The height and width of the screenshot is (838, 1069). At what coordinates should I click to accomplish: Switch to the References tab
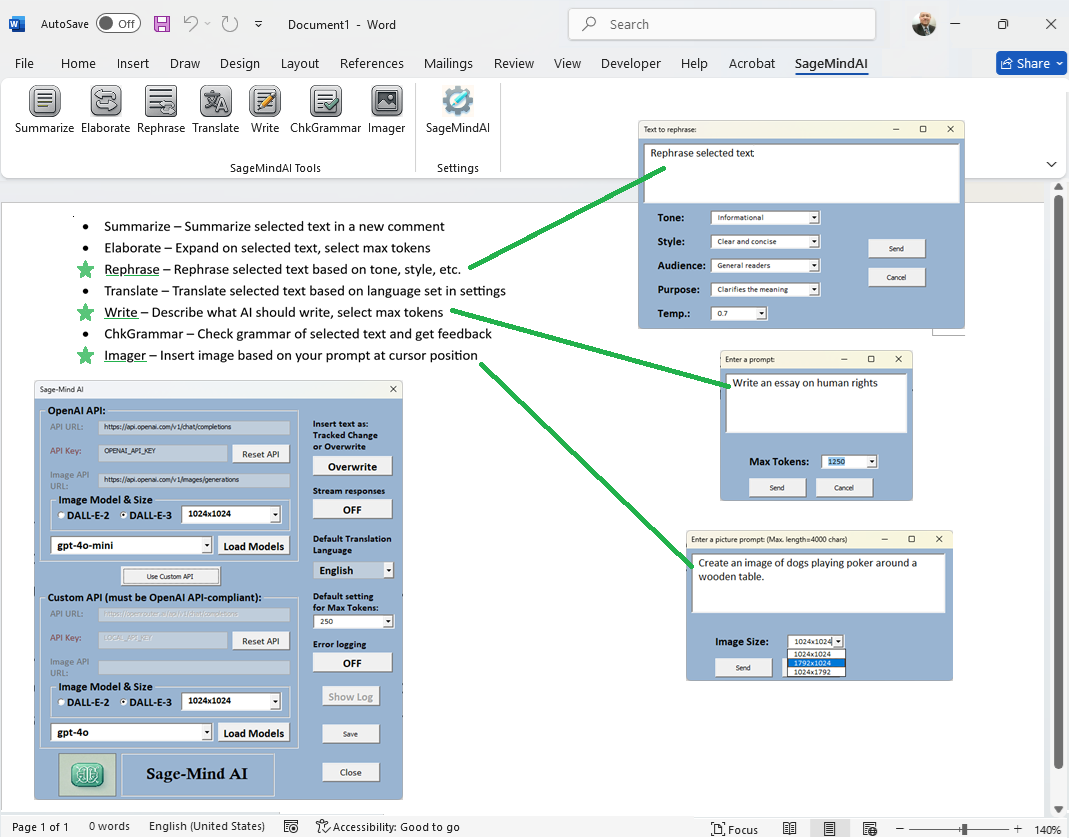click(371, 63)
